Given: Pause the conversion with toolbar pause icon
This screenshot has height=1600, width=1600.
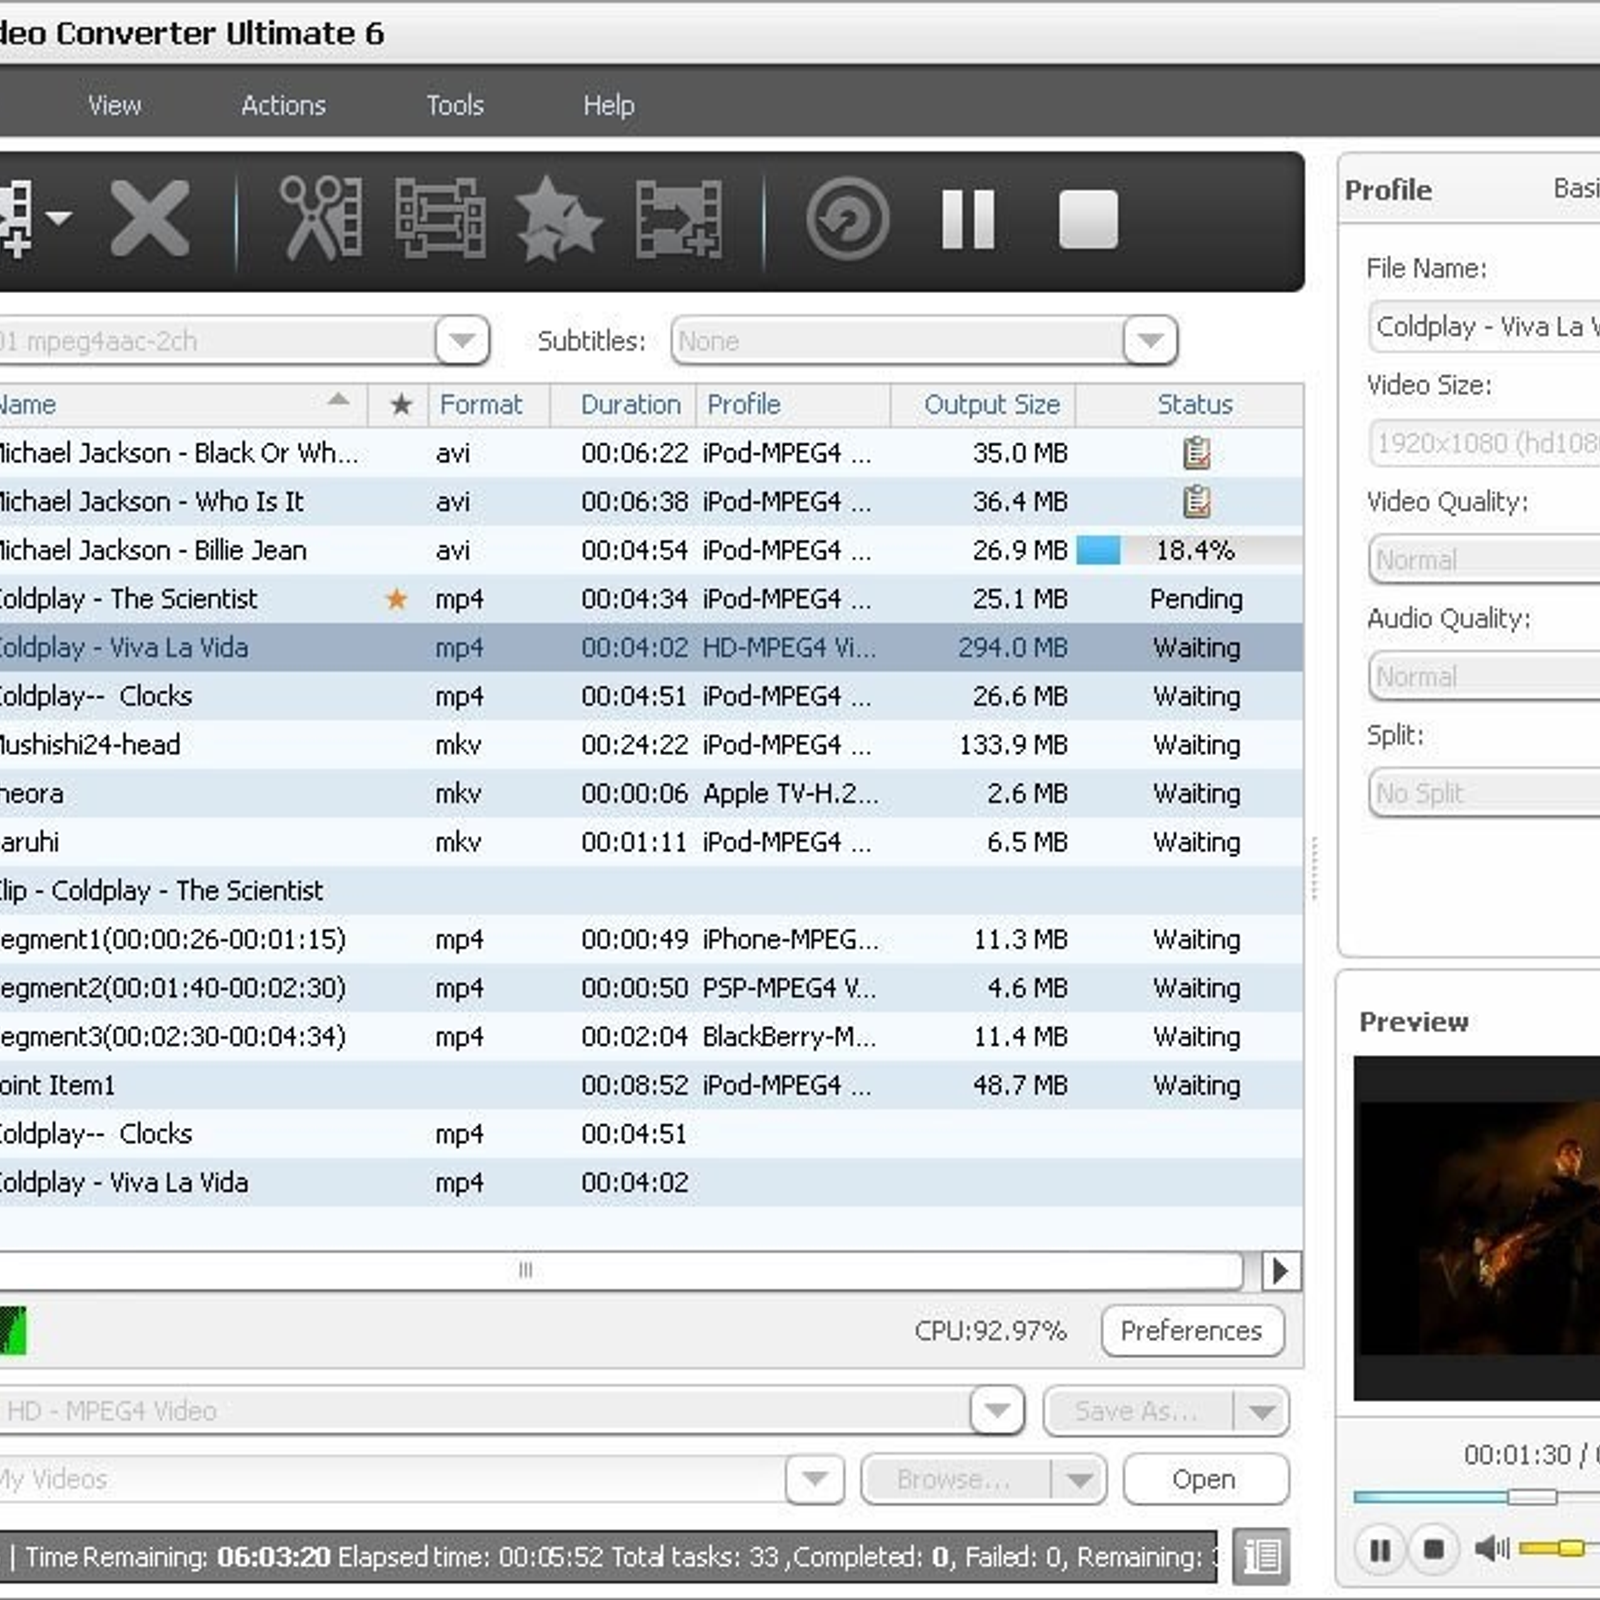Looking at the screenshot, I should point(968,218).
